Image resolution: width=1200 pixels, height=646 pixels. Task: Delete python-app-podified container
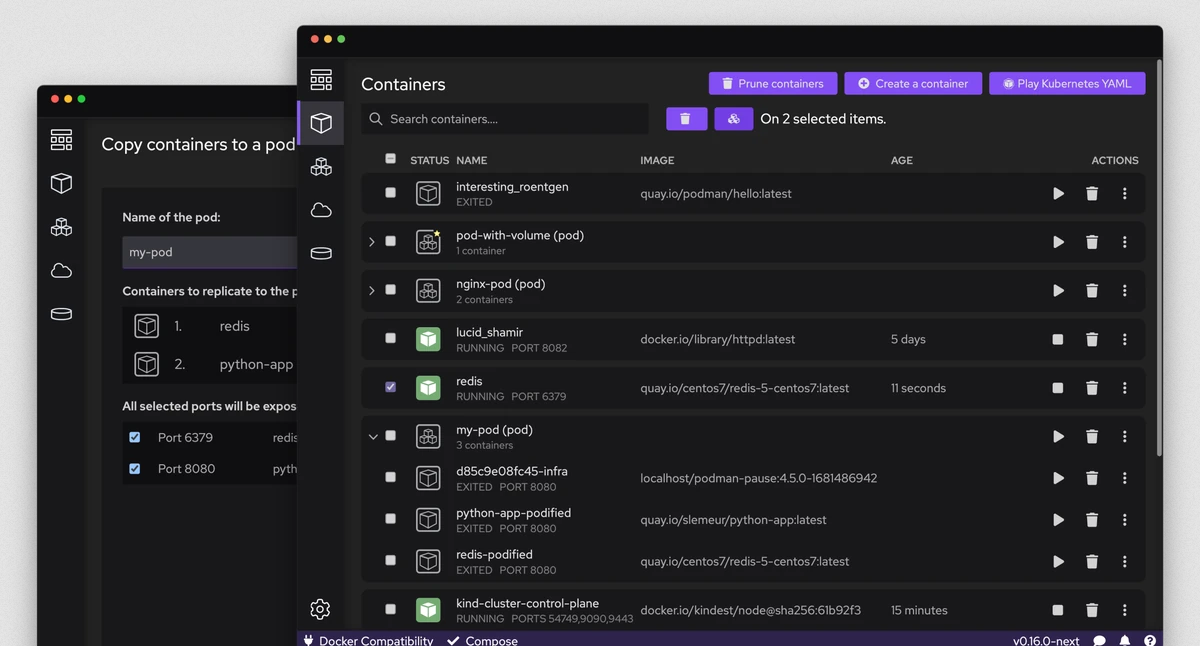click(x=1092, y=520)
